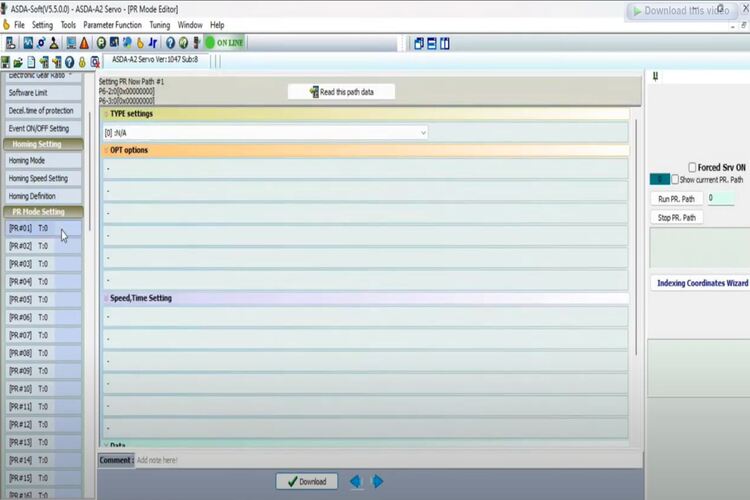Click the pin icon on the right panel
This screenshot has height=500, width=750.
(x=655, y=76)
